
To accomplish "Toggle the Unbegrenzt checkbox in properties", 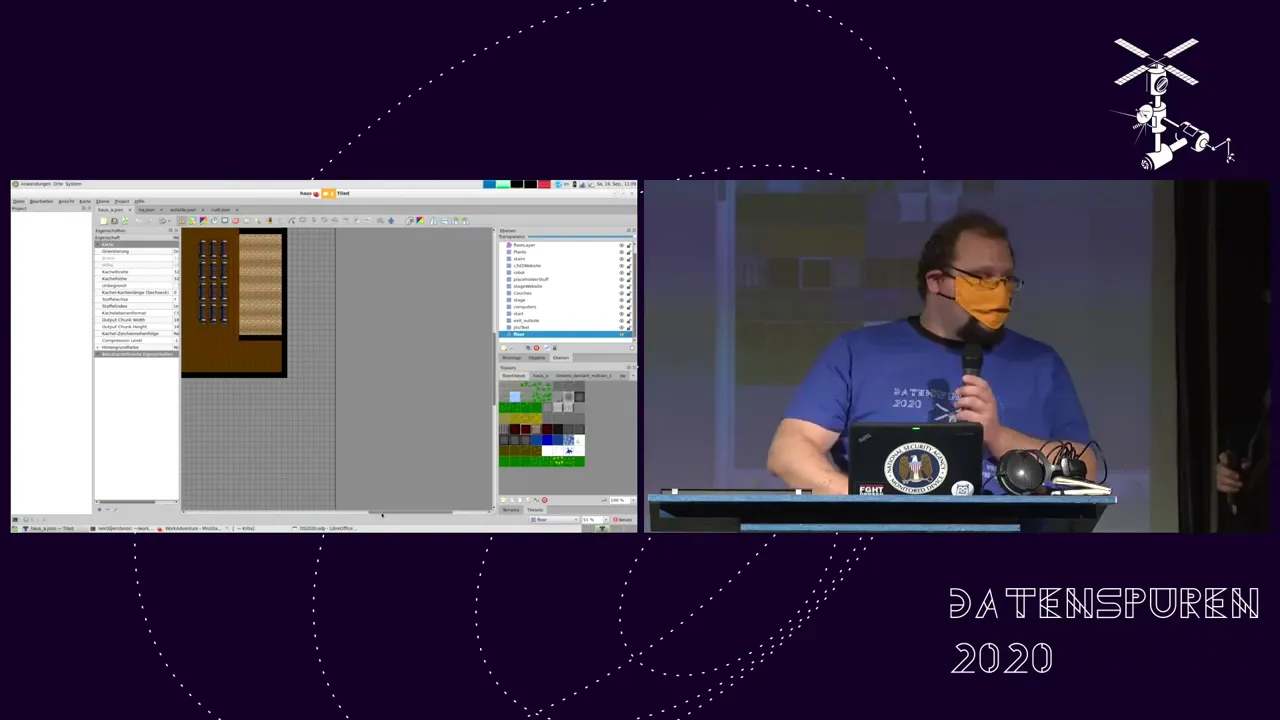I will (176, 286).
